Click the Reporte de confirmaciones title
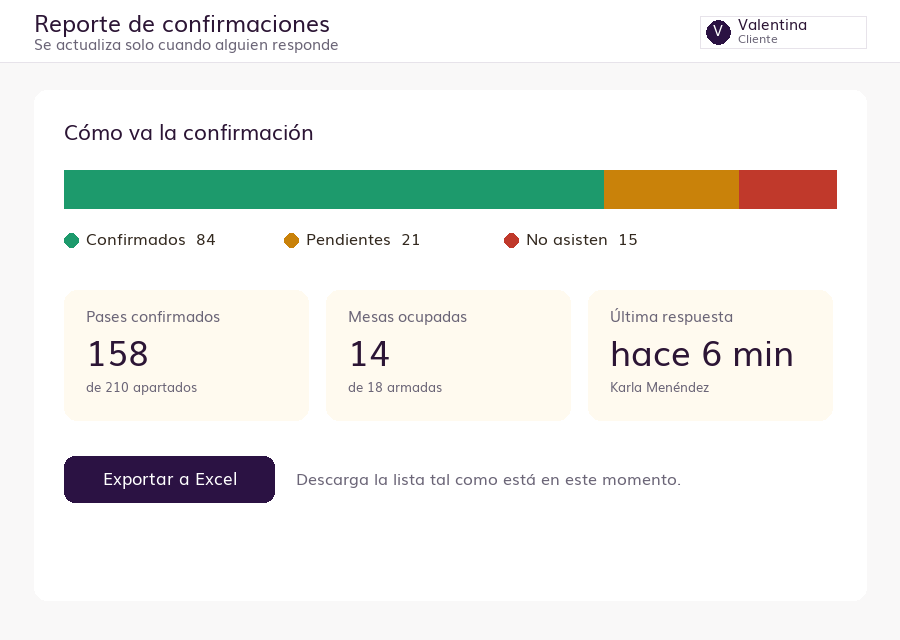 [x=182, y=24]
